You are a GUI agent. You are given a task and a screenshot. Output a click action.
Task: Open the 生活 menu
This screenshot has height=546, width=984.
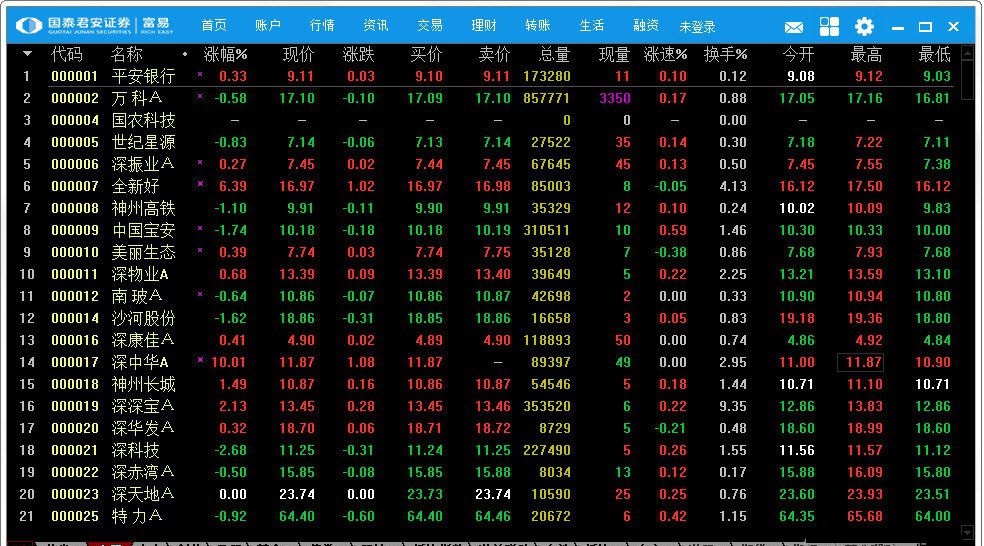point(592,25)
